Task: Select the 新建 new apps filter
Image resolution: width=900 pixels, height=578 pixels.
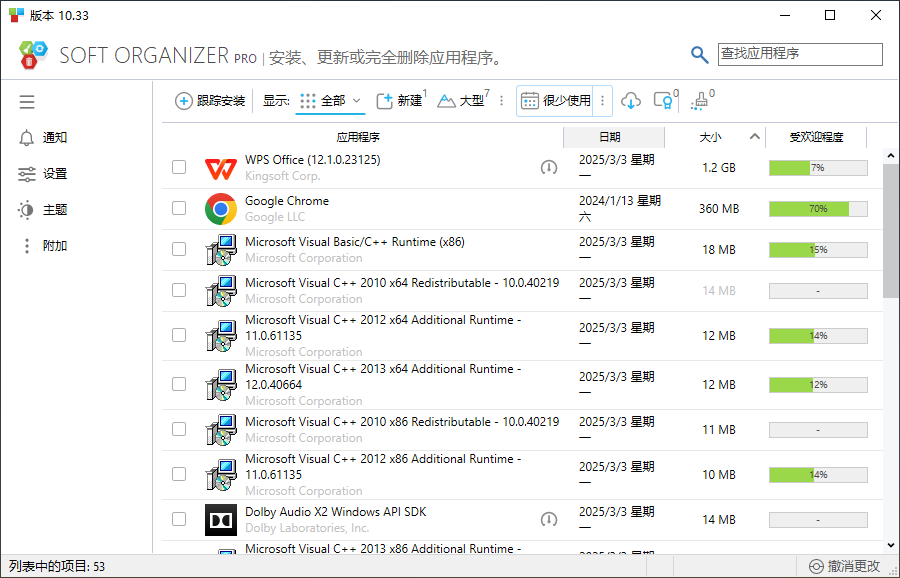Action: pyautogui.click(x=400, y=101)
